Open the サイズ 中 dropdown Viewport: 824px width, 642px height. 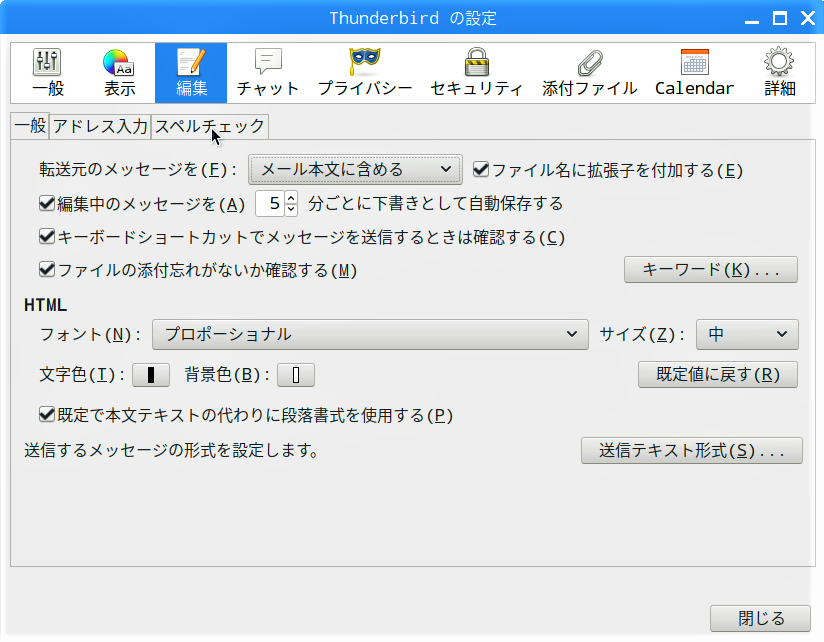click(747, 335)
